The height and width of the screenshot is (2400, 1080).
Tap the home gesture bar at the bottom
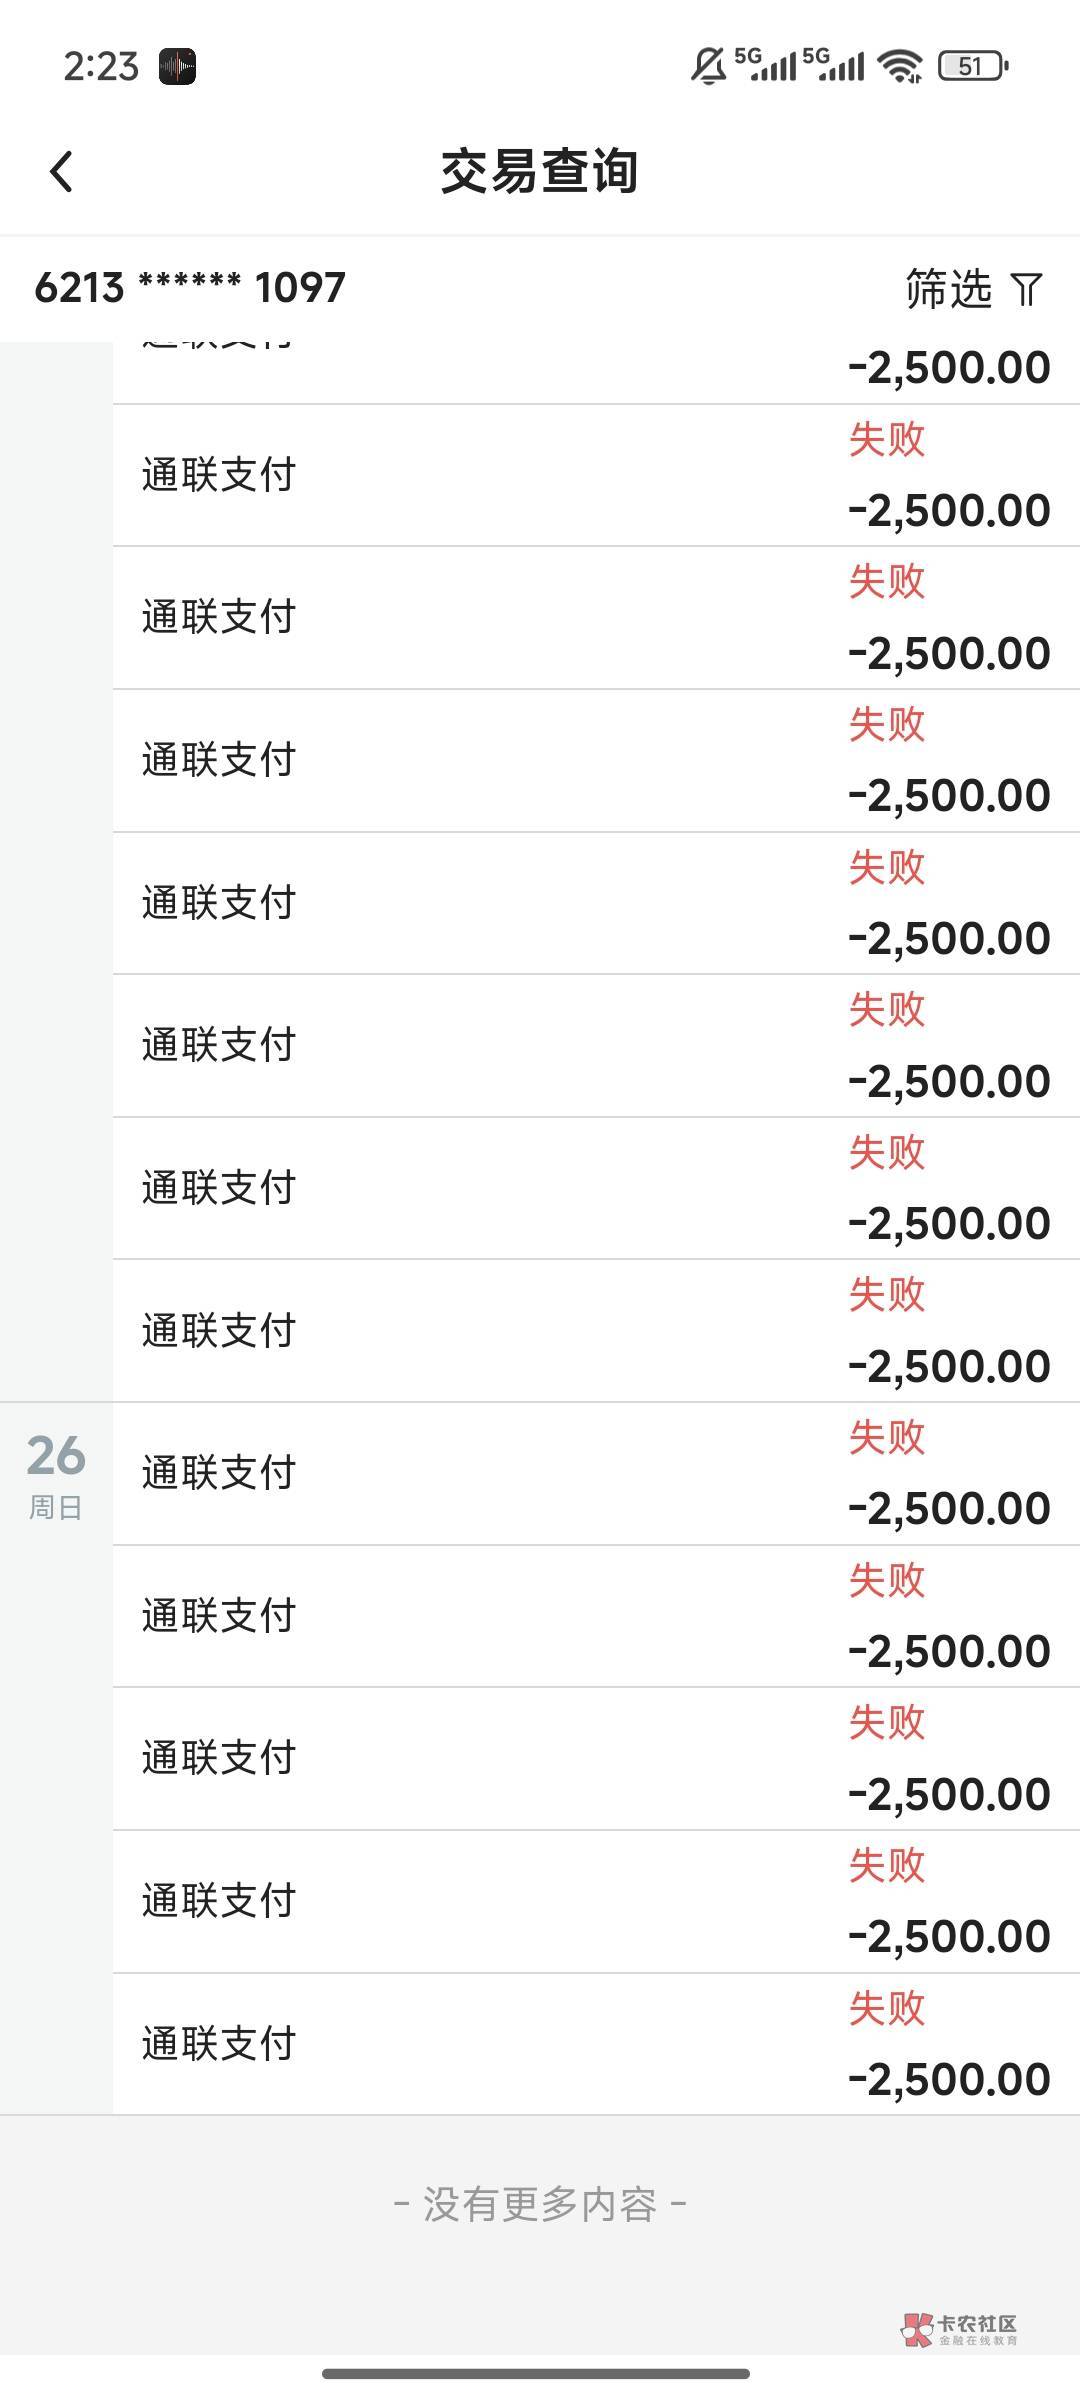click(536, 2374)
